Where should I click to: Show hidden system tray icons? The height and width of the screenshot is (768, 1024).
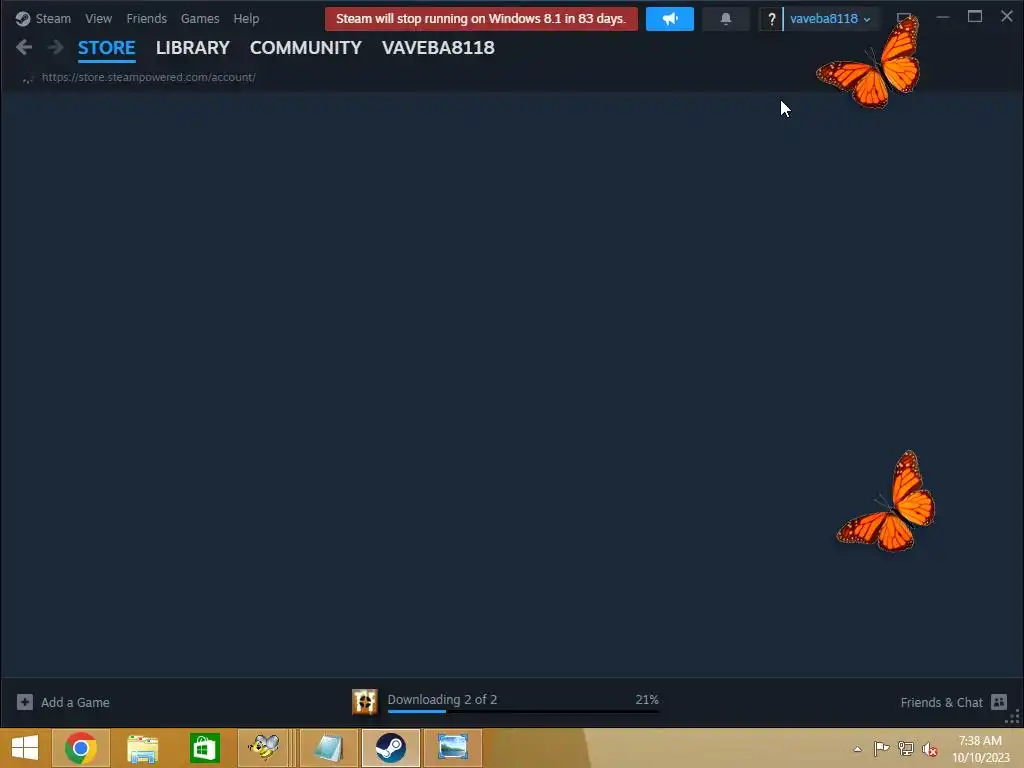click(857, 749)
